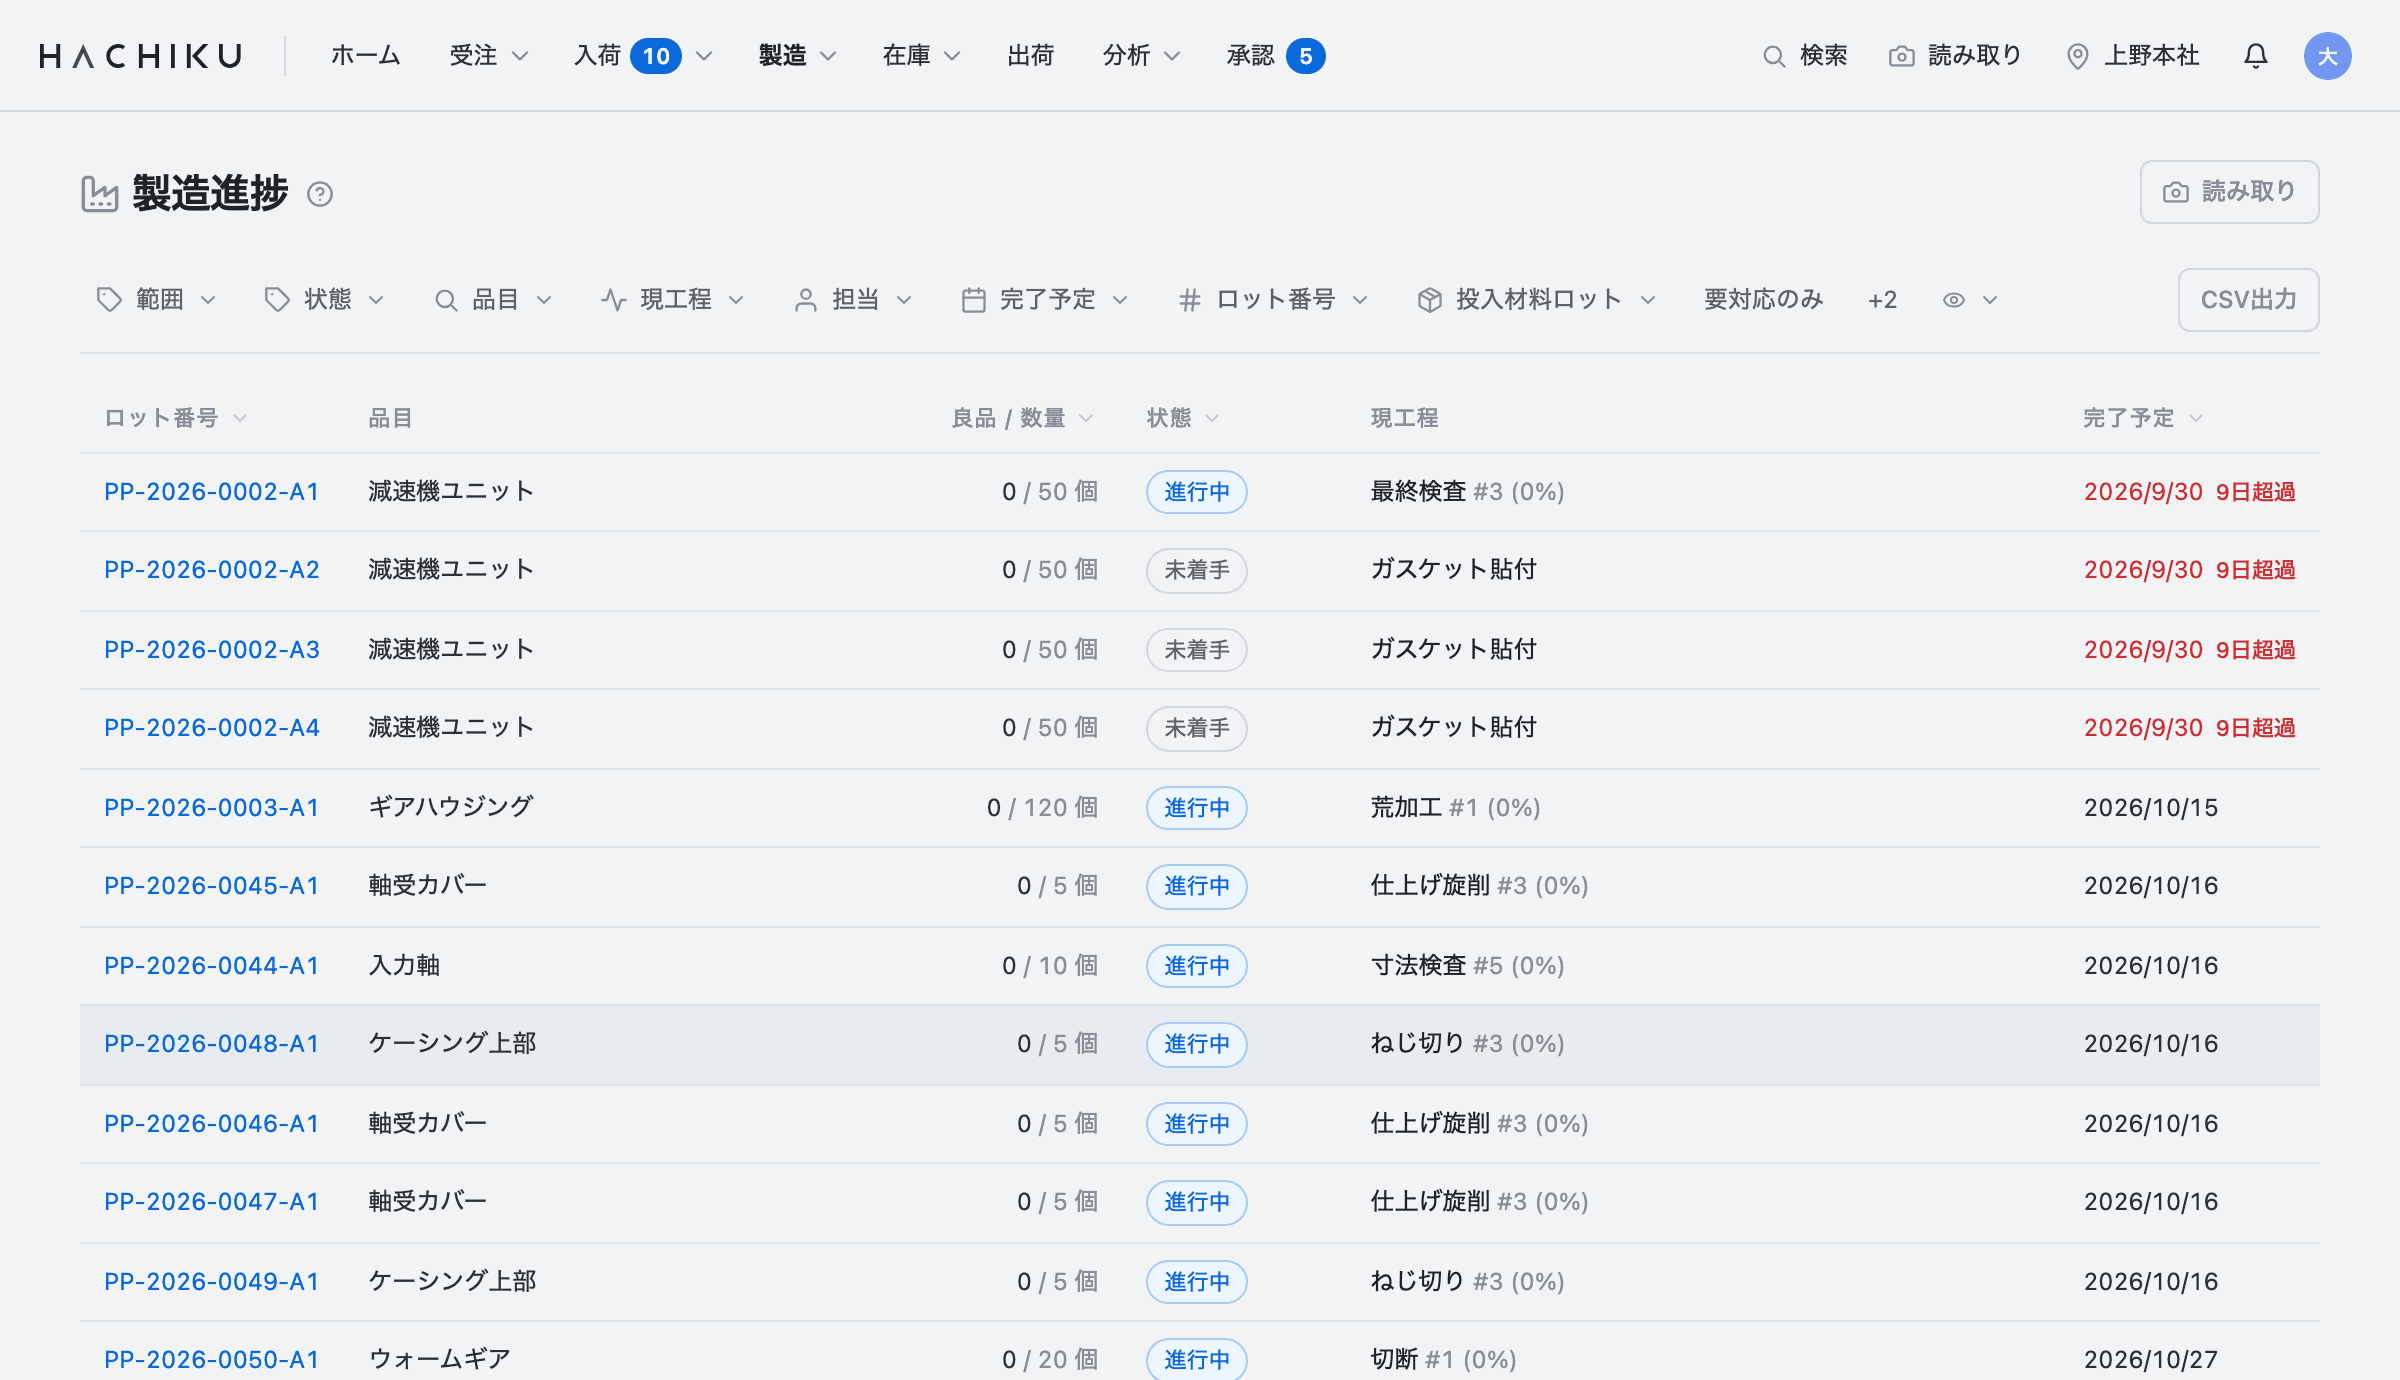Click the 読み取り camera icon in the top navigation
2400x1380 pixels.
tap(1901, 56)
